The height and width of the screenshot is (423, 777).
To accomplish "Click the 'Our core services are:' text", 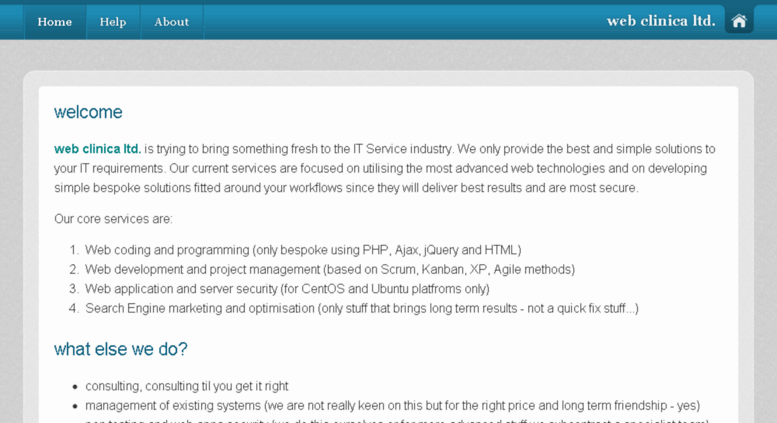I will 113,219.
